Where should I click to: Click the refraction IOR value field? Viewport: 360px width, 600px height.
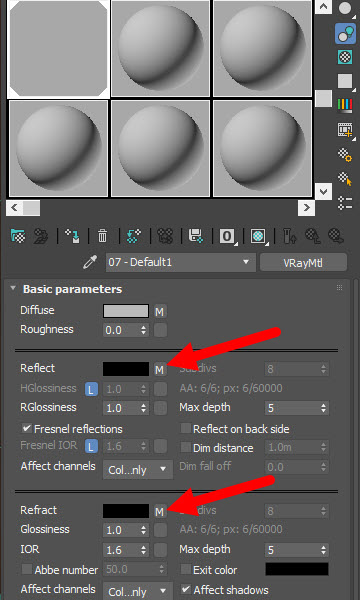(x=122, y=550)
